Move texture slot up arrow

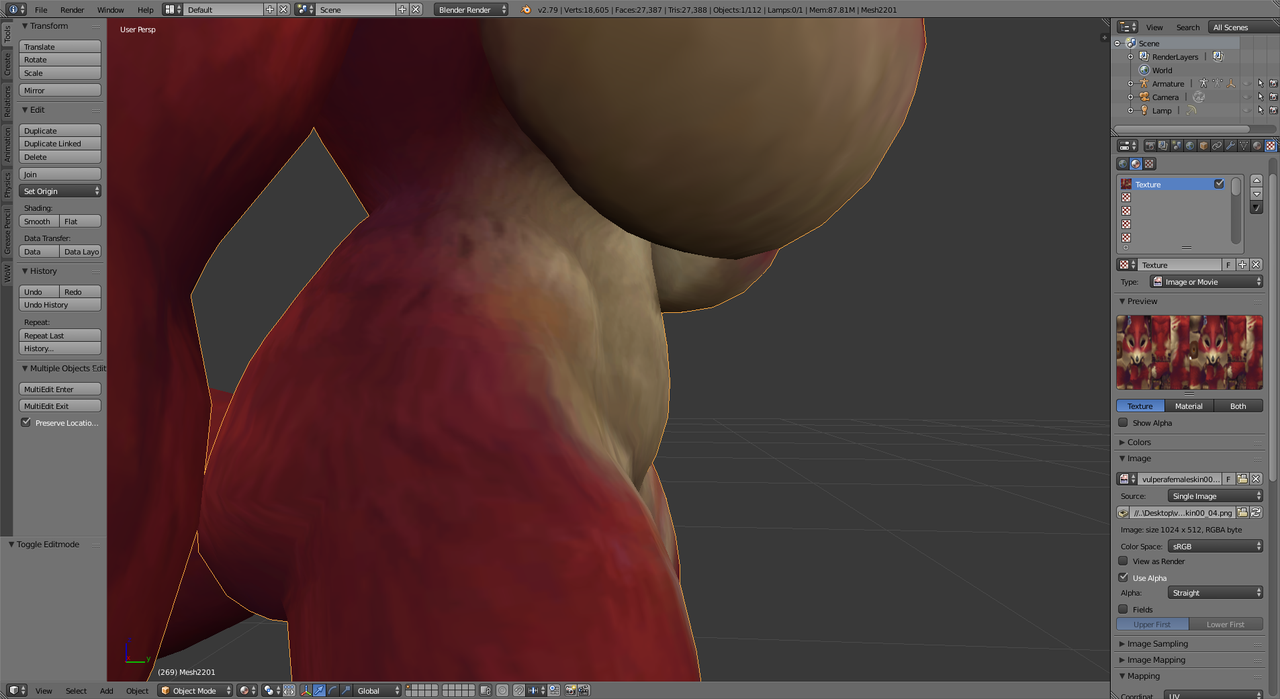point(1257,181)
